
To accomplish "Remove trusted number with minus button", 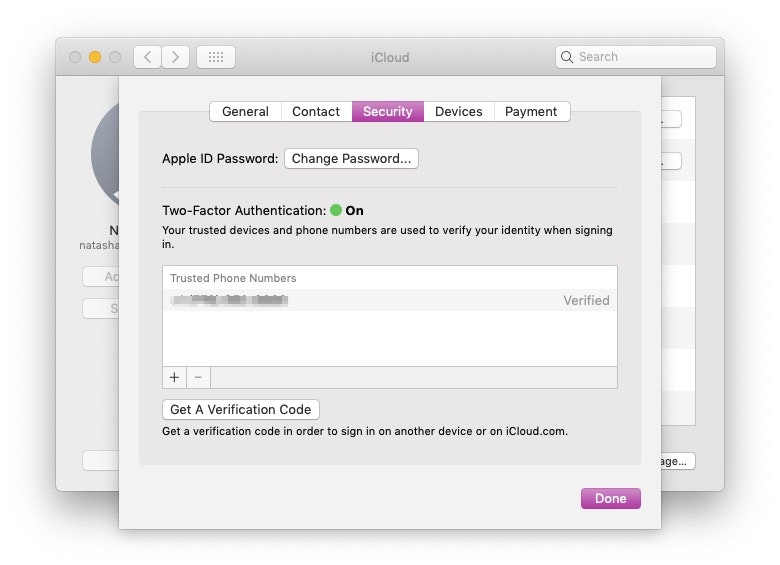I will click(198, 377).
